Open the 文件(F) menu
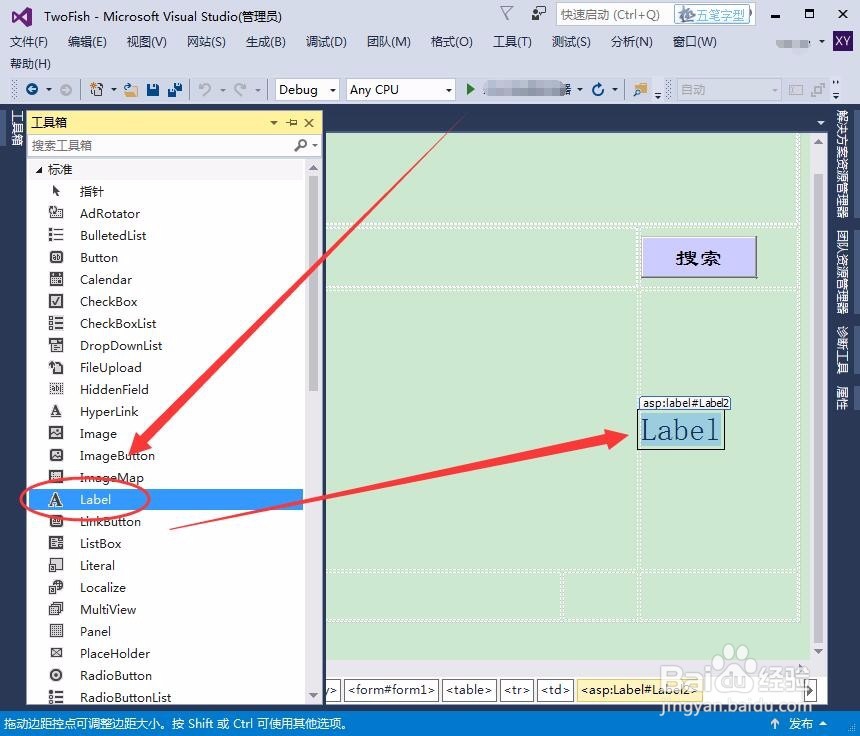This screenshot has height=736, width=860. [29, 42]
